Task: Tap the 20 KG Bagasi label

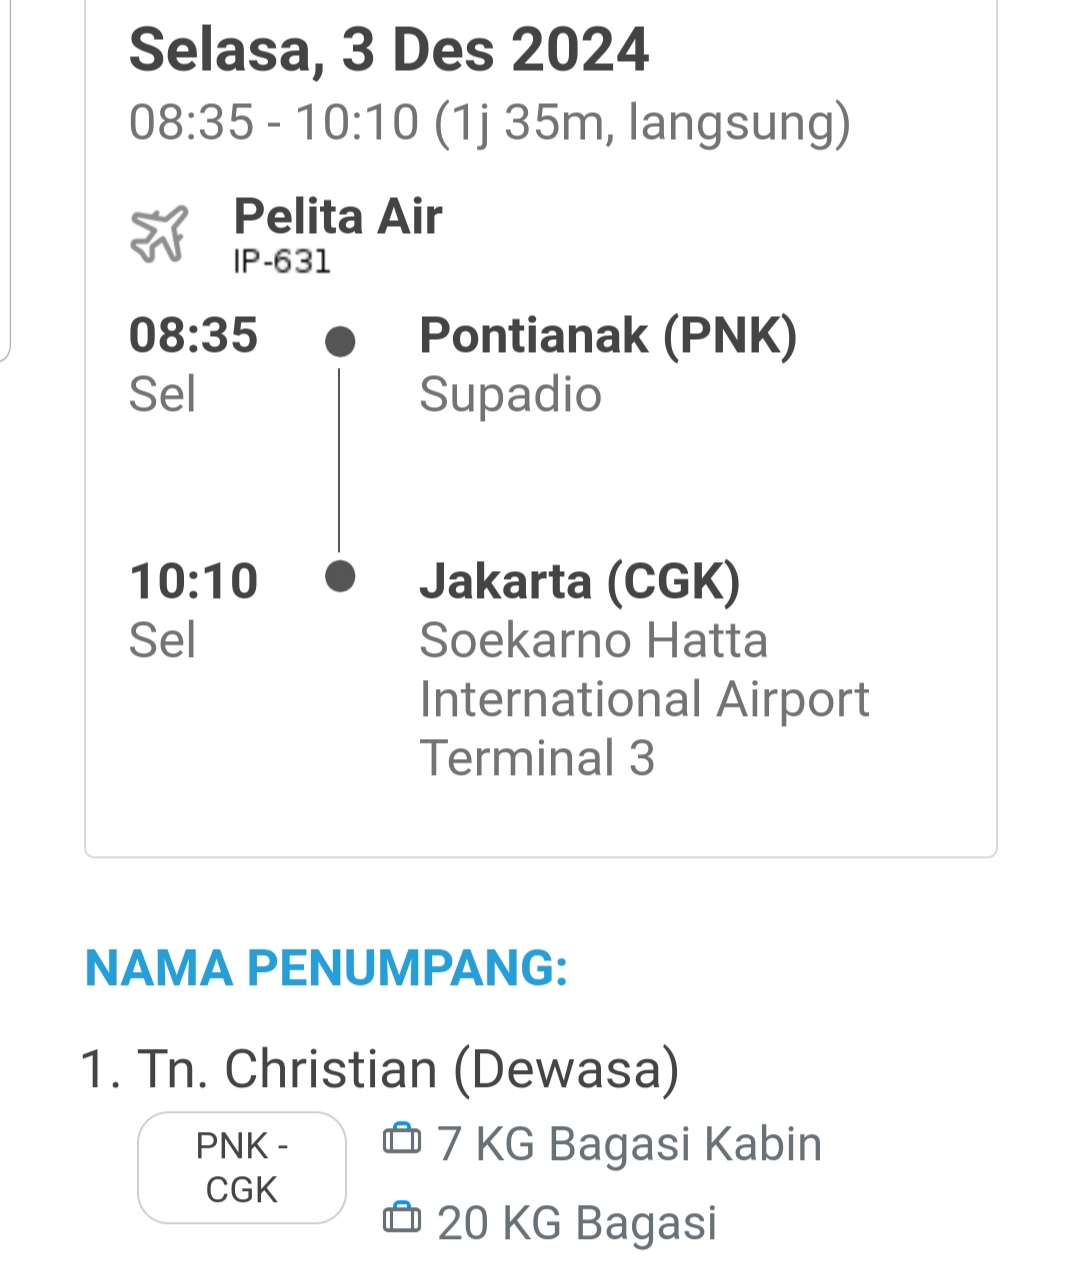Action: click(577, 1222)
